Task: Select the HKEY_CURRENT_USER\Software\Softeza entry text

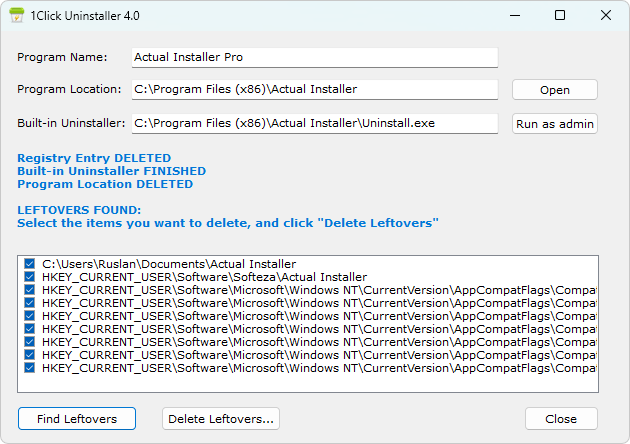Action: pos(204,277)
